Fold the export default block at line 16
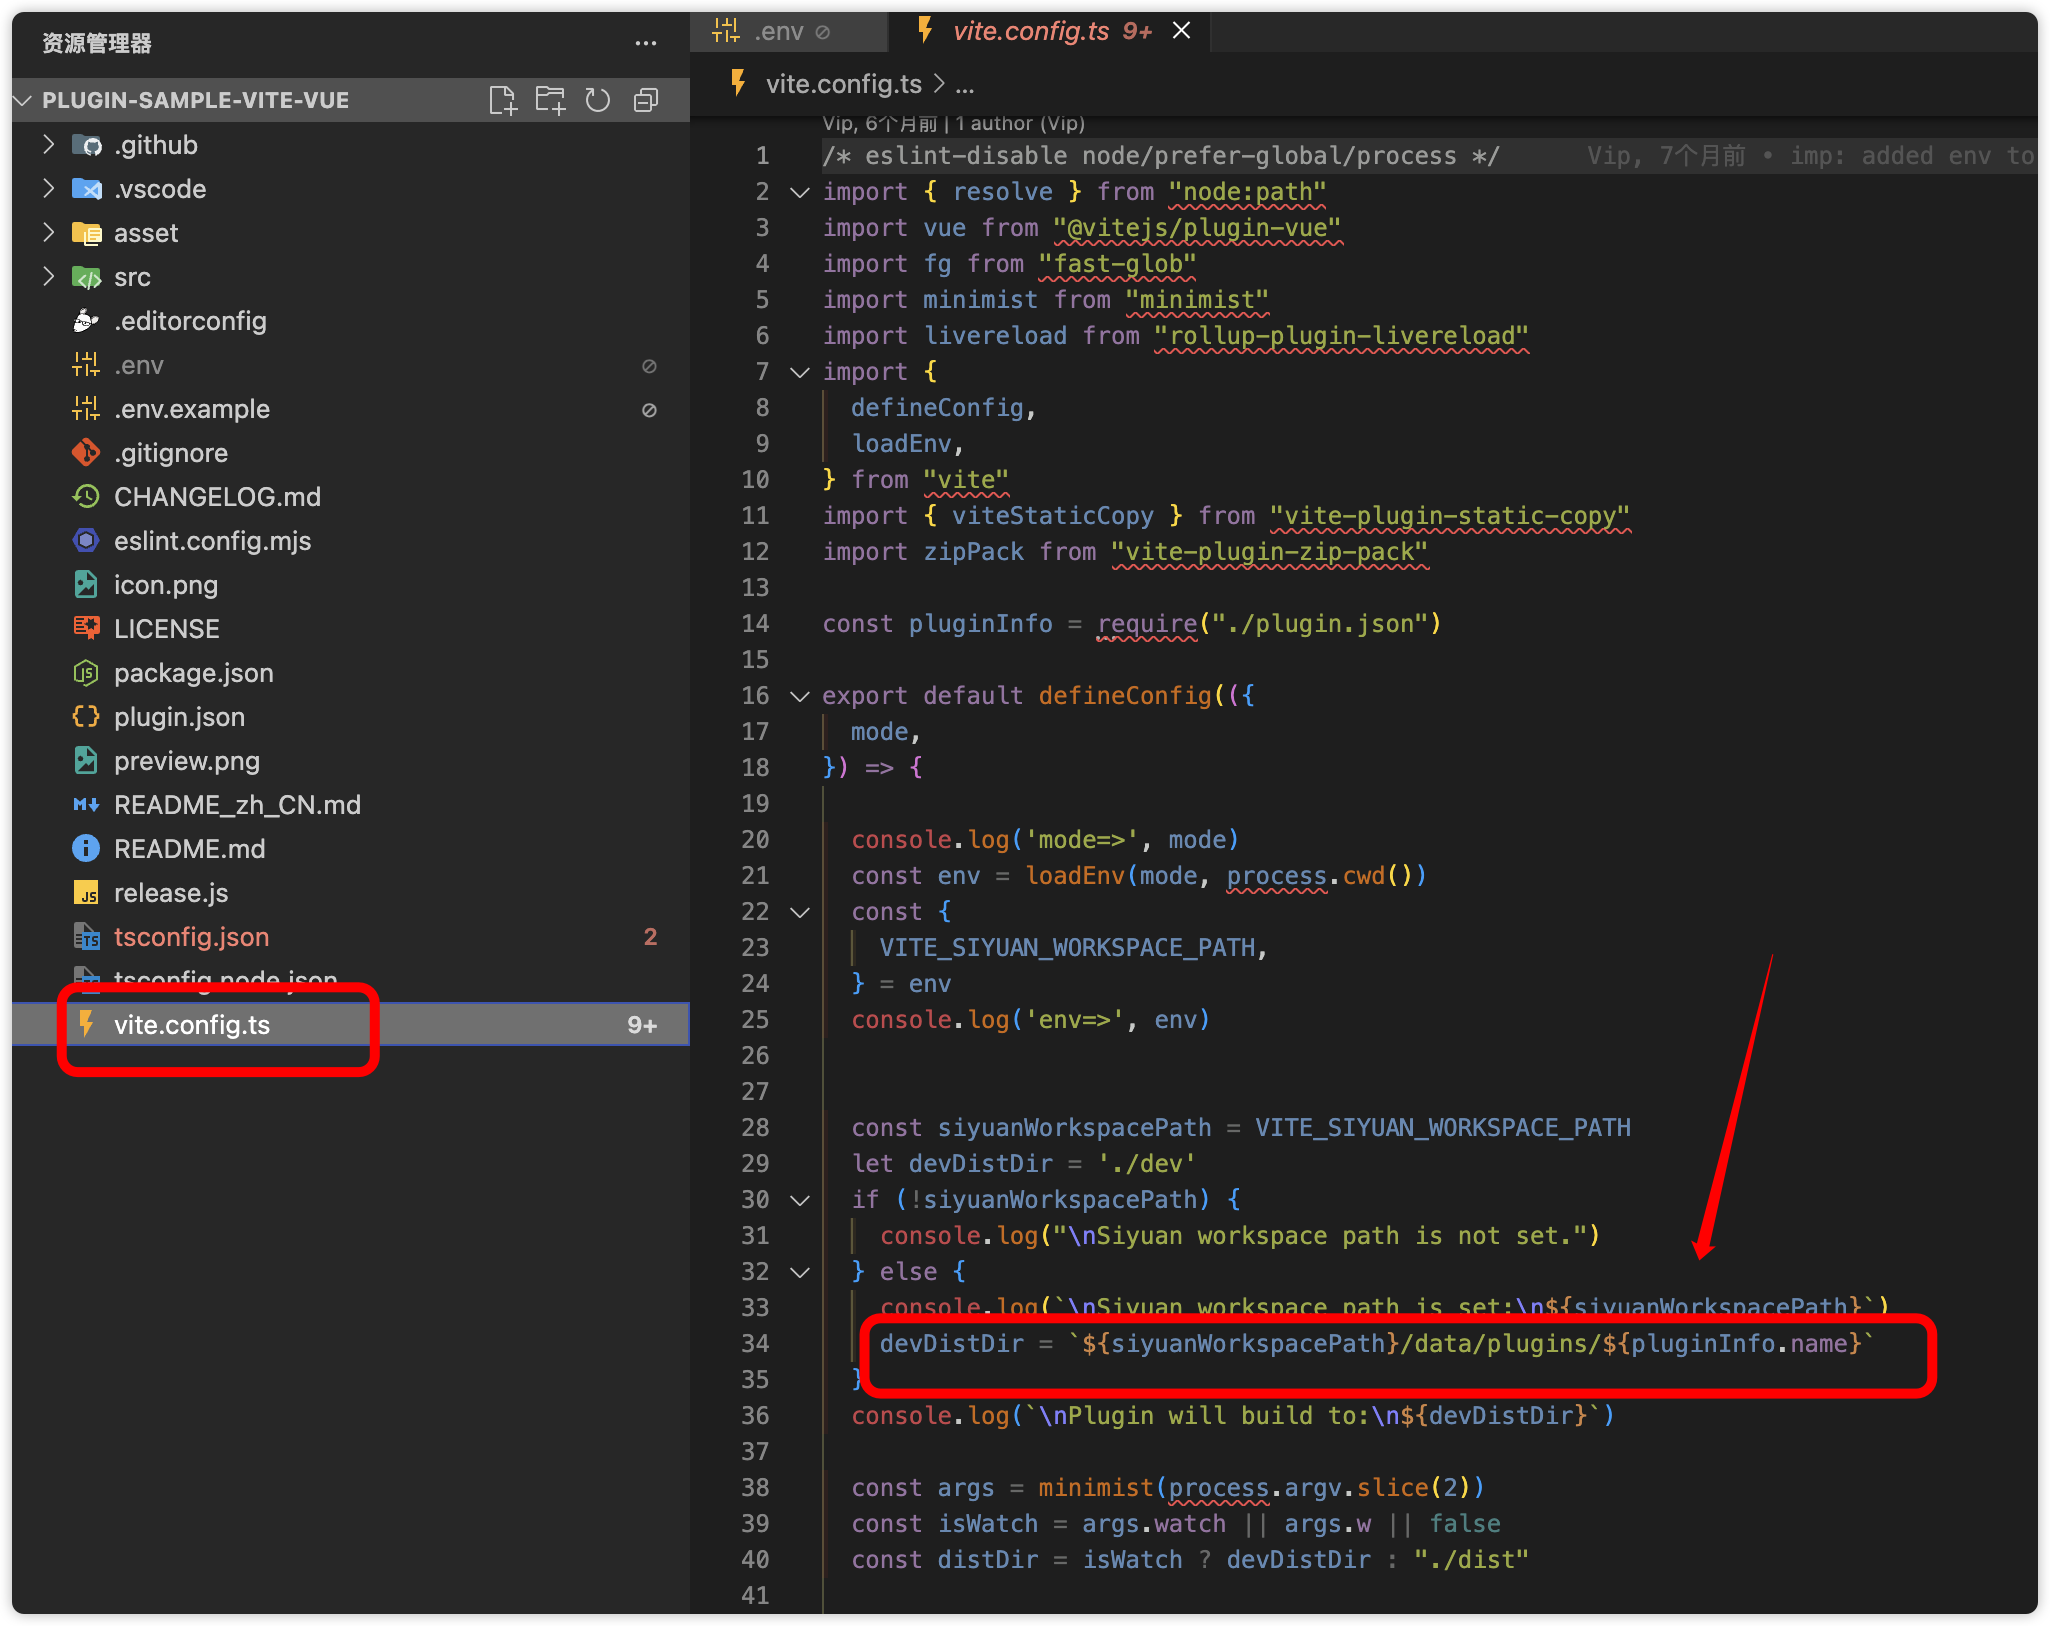 (x=800, y=696)
